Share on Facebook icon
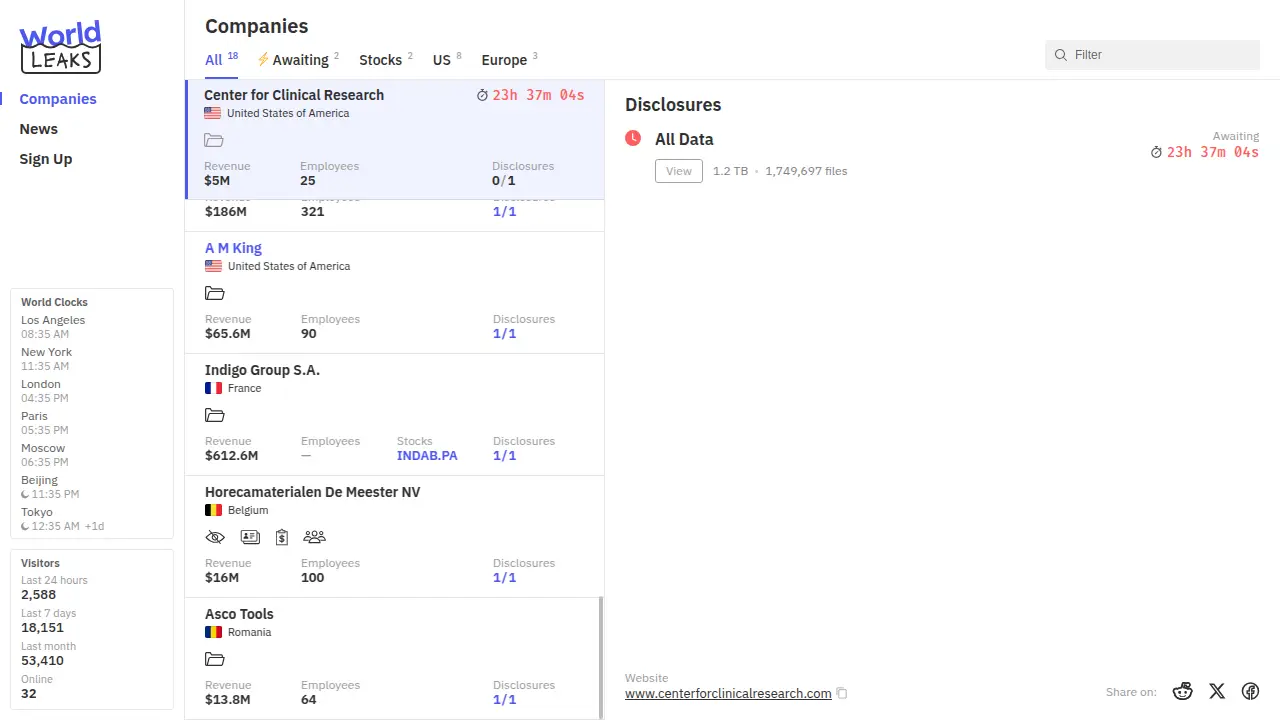1280x720 pixels. pyautogui.click(x=1250, y=691)
